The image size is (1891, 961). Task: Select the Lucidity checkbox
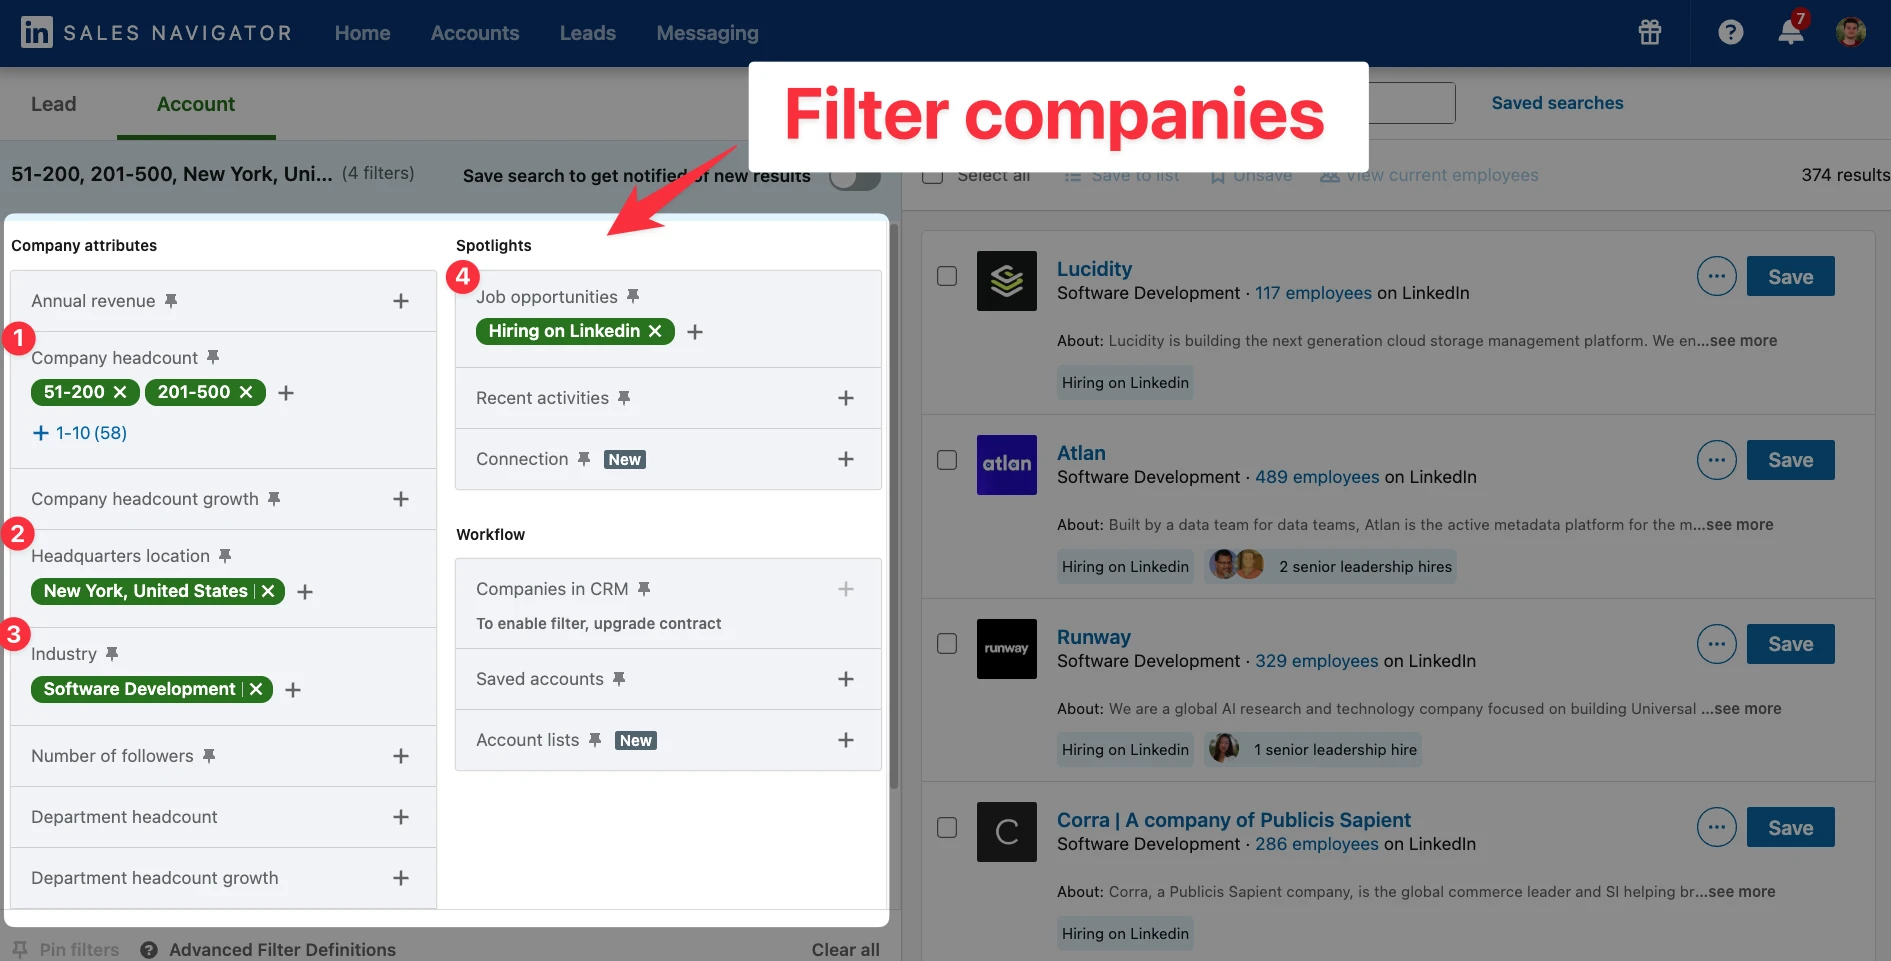coord(947,276)
